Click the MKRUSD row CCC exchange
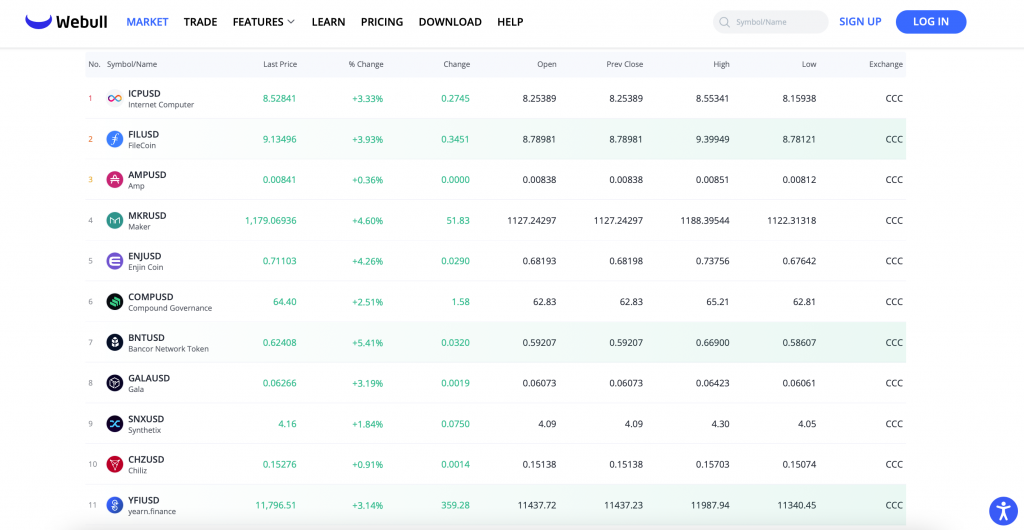 click(x=894, y=221)
